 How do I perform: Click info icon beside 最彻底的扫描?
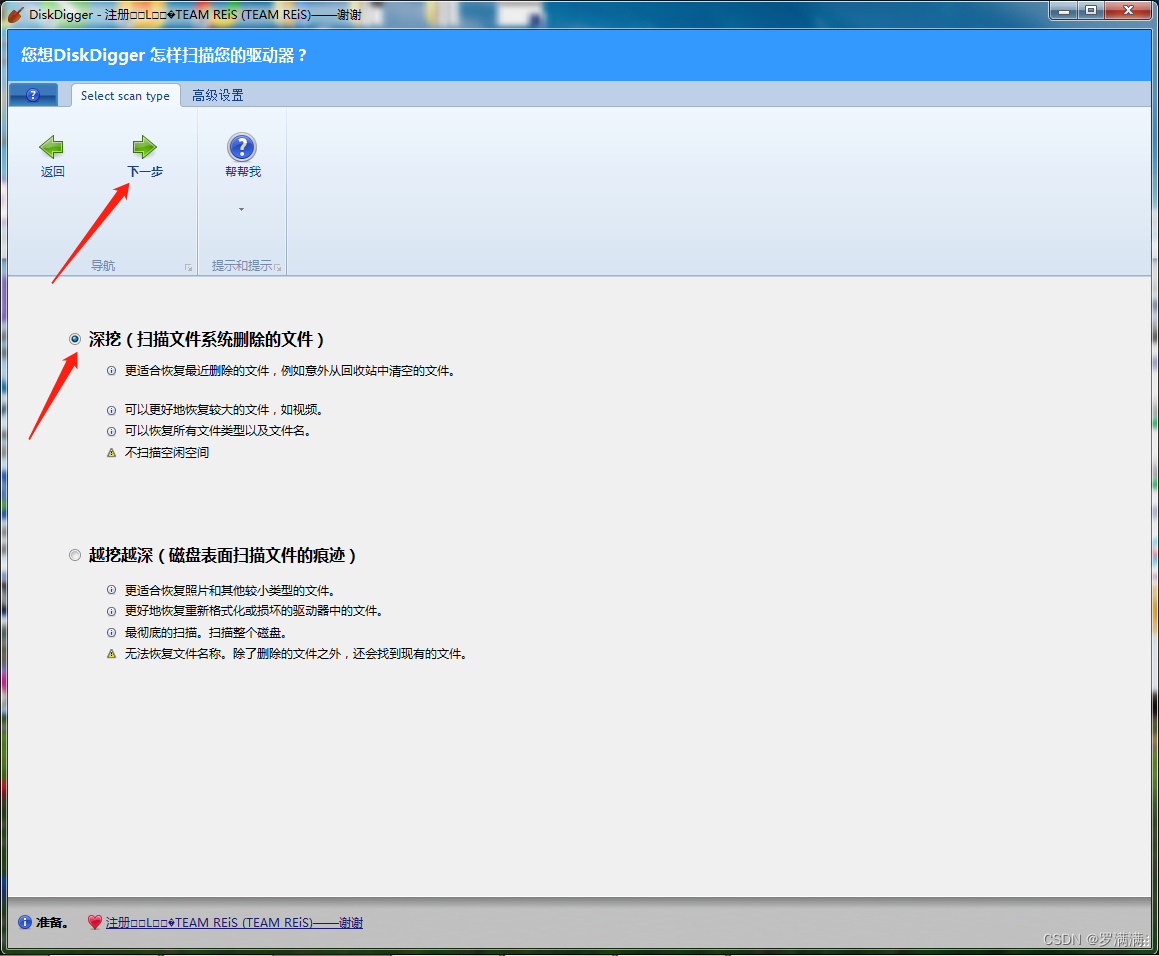[112, 632]
